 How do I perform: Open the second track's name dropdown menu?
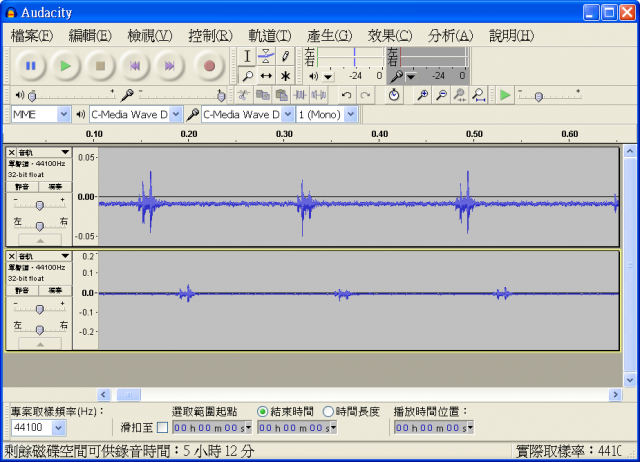coord(44,256)
